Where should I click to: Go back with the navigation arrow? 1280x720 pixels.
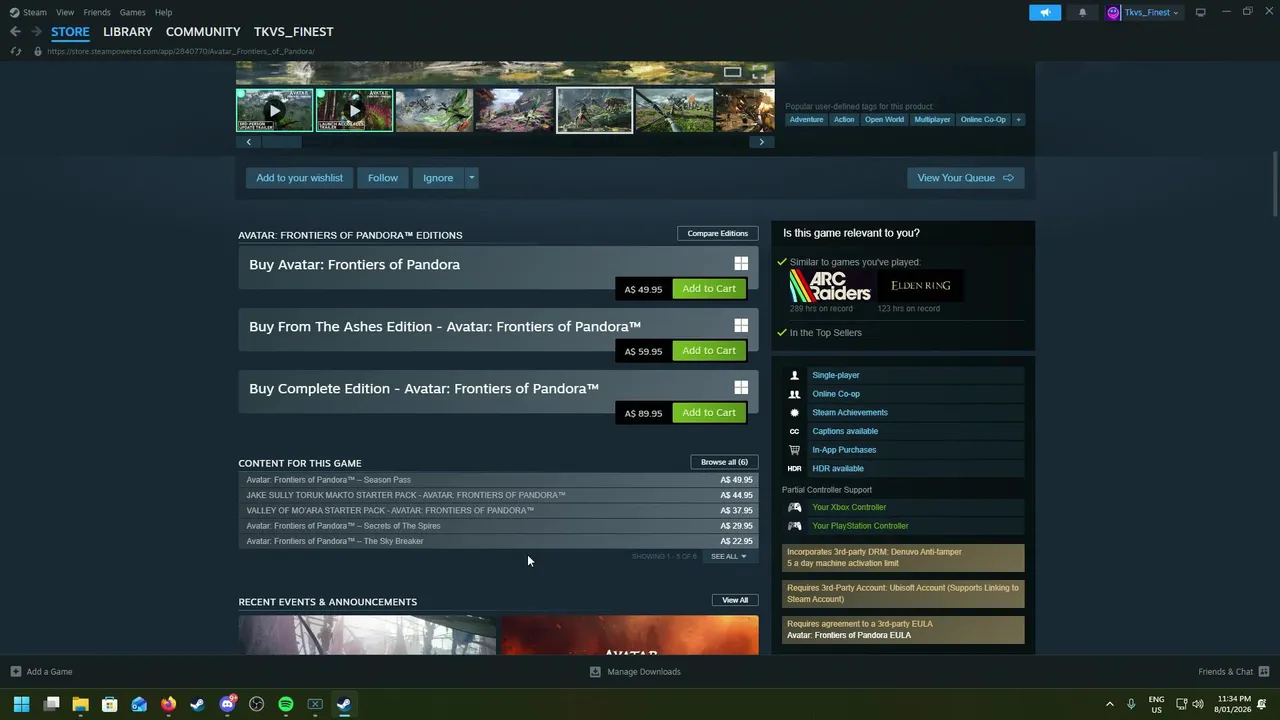tap(15, 32)
